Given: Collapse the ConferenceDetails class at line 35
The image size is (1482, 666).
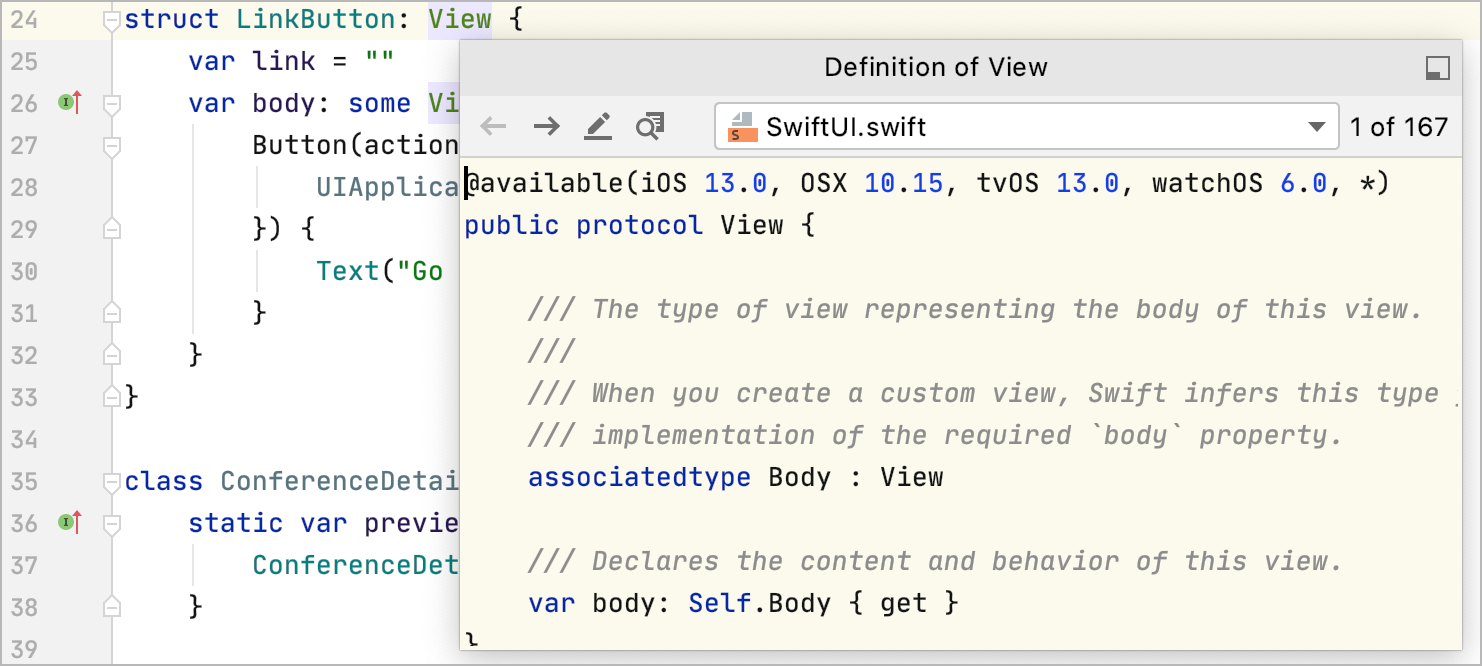Looking at the screenshot, I should 112,482.
